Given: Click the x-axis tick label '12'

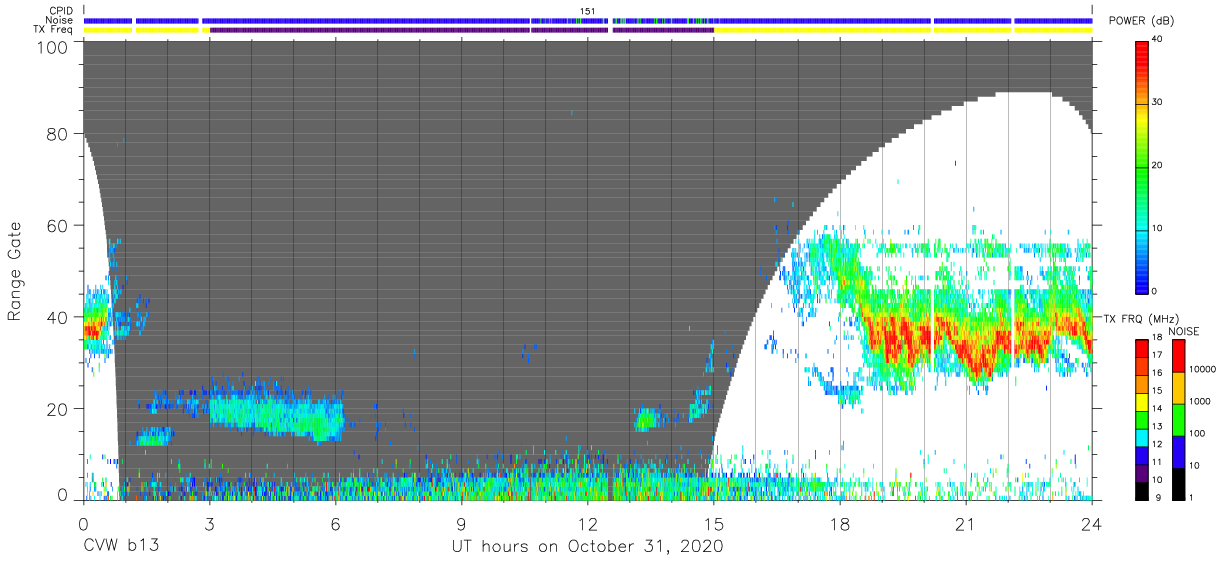Looking at the screenshot, I should pyautogui.click(x=587, y=522).
